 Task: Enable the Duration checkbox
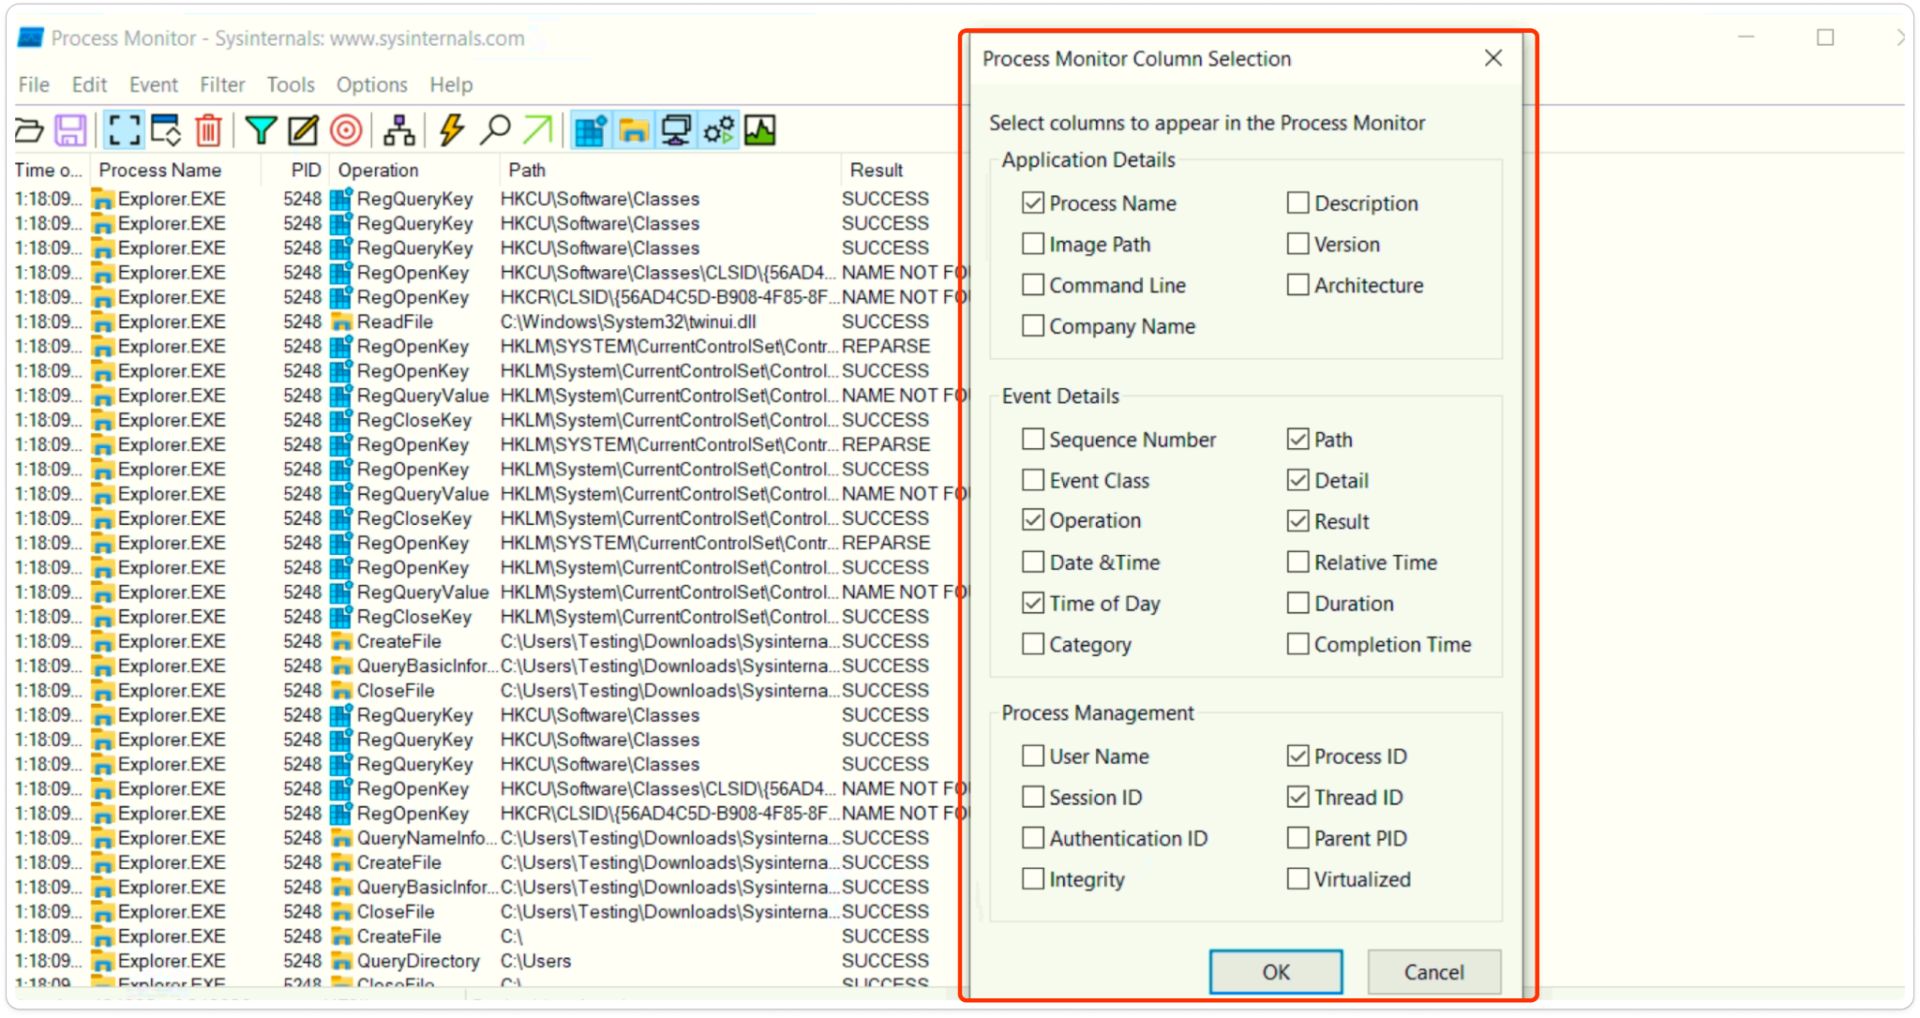[x=1297, y=603]
